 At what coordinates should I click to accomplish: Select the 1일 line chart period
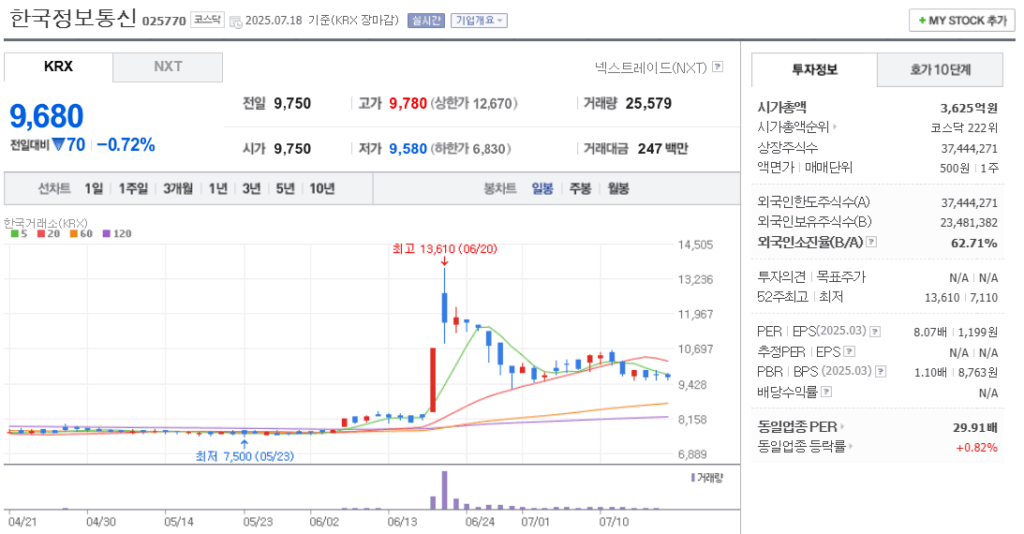(93, 189)
